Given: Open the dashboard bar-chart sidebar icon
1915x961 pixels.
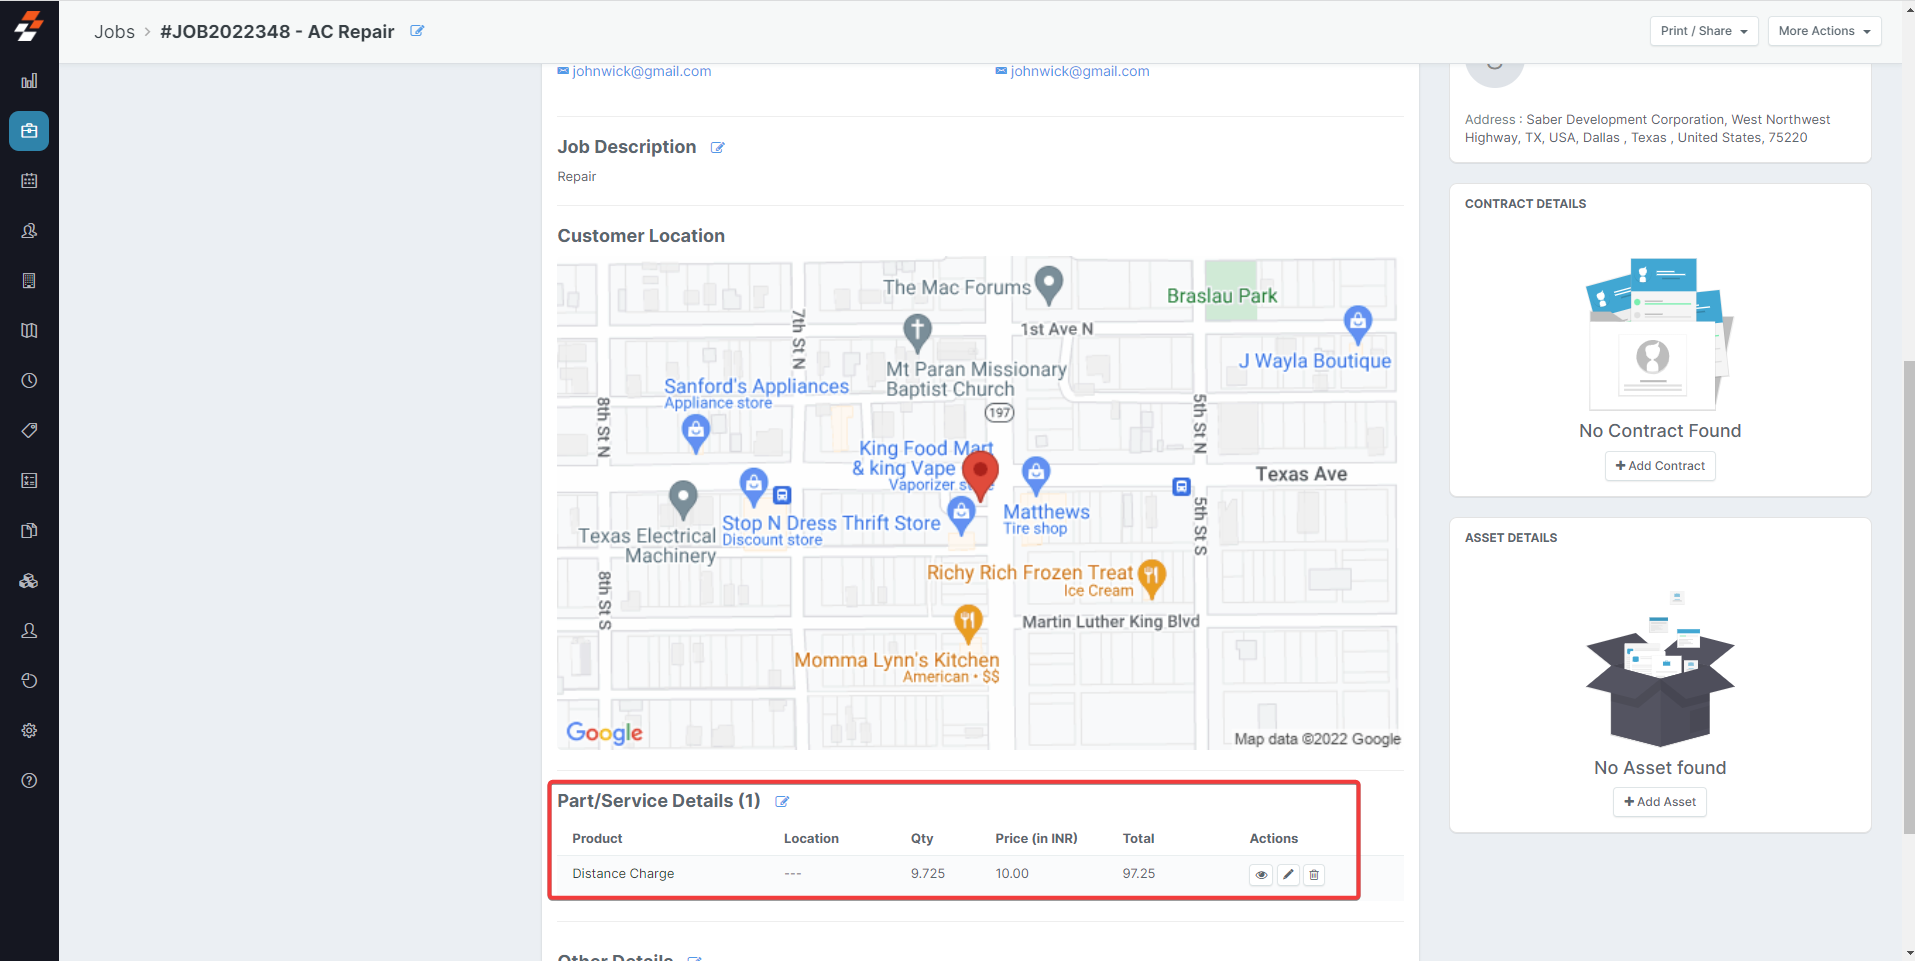Looking at the screenshot, I should tap(29, 81).
